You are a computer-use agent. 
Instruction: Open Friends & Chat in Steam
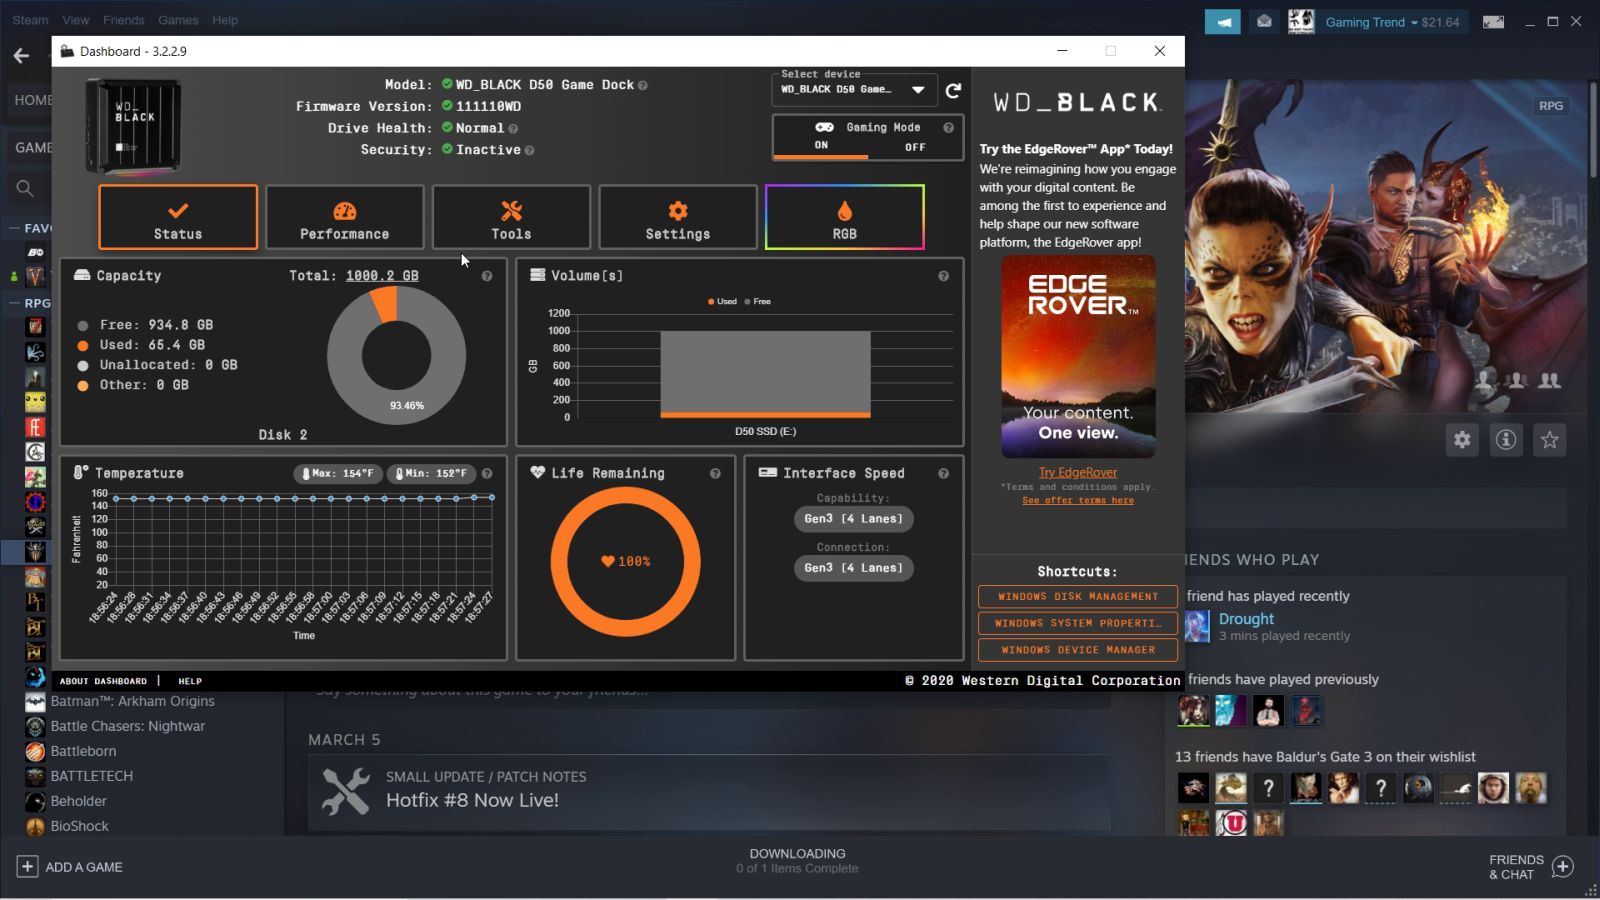(x=1530, y=867)
